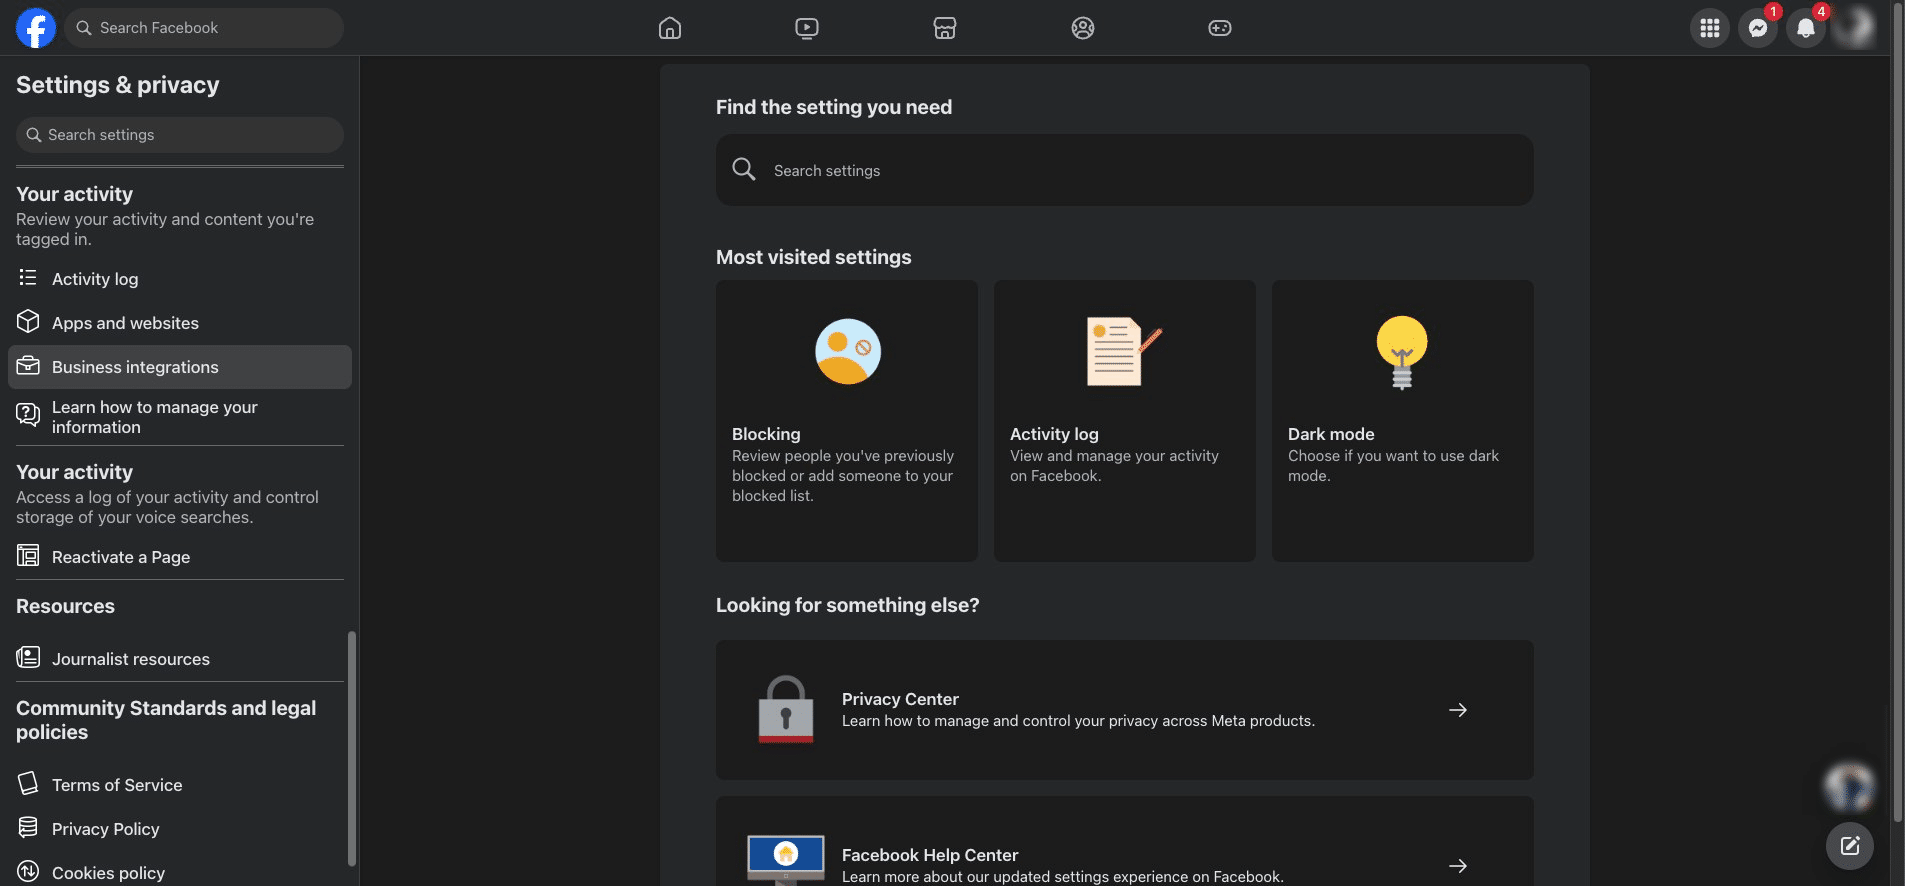Viewport: 1905px width, 886px height.
Task: Click the Privacy Center padlock icon
Action: [786, 709]
